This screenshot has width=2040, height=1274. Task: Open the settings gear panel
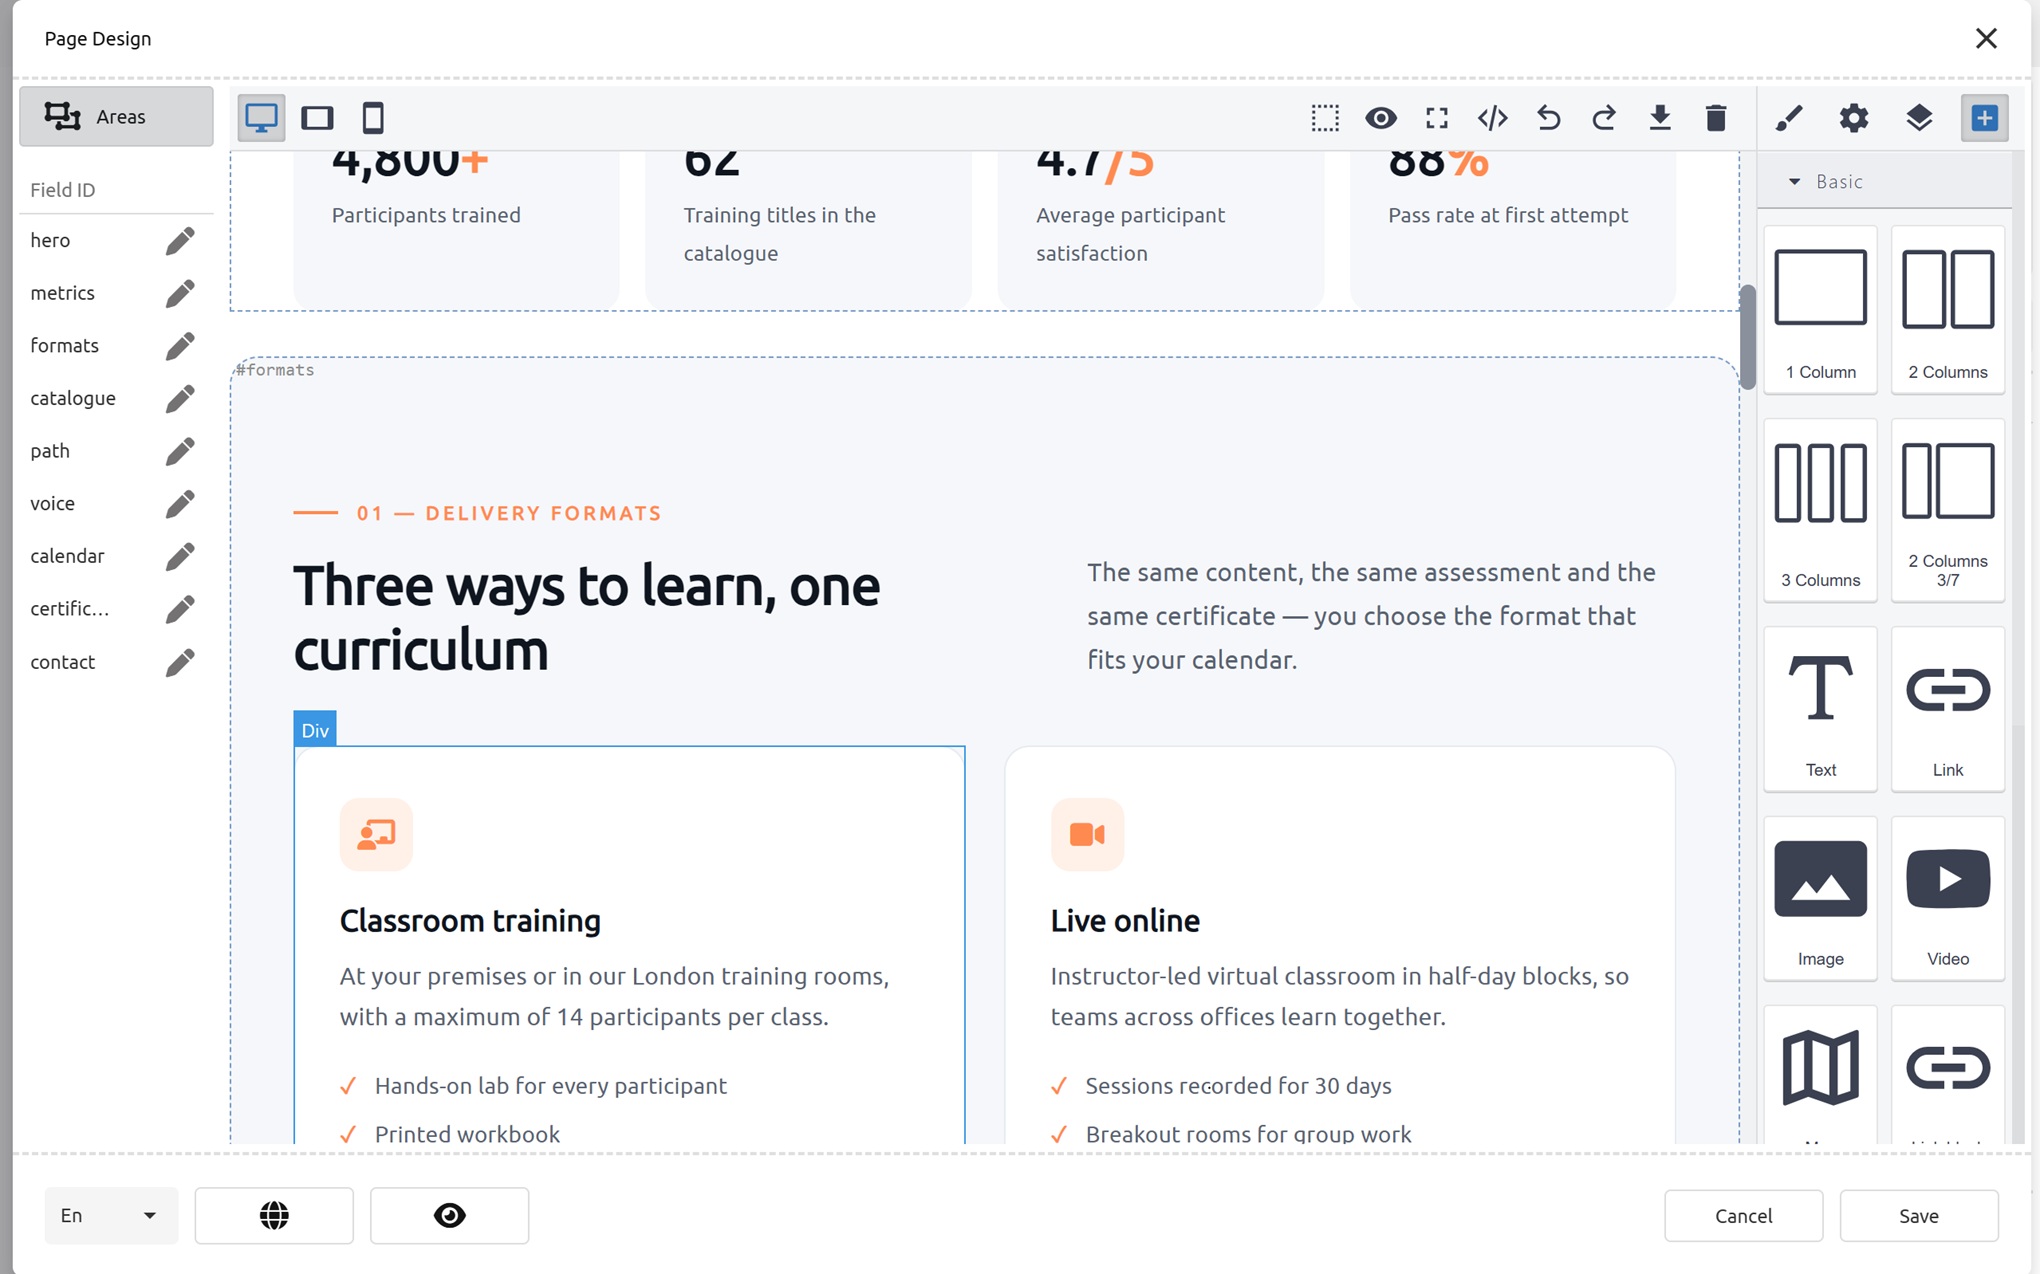click(1854, 118)
